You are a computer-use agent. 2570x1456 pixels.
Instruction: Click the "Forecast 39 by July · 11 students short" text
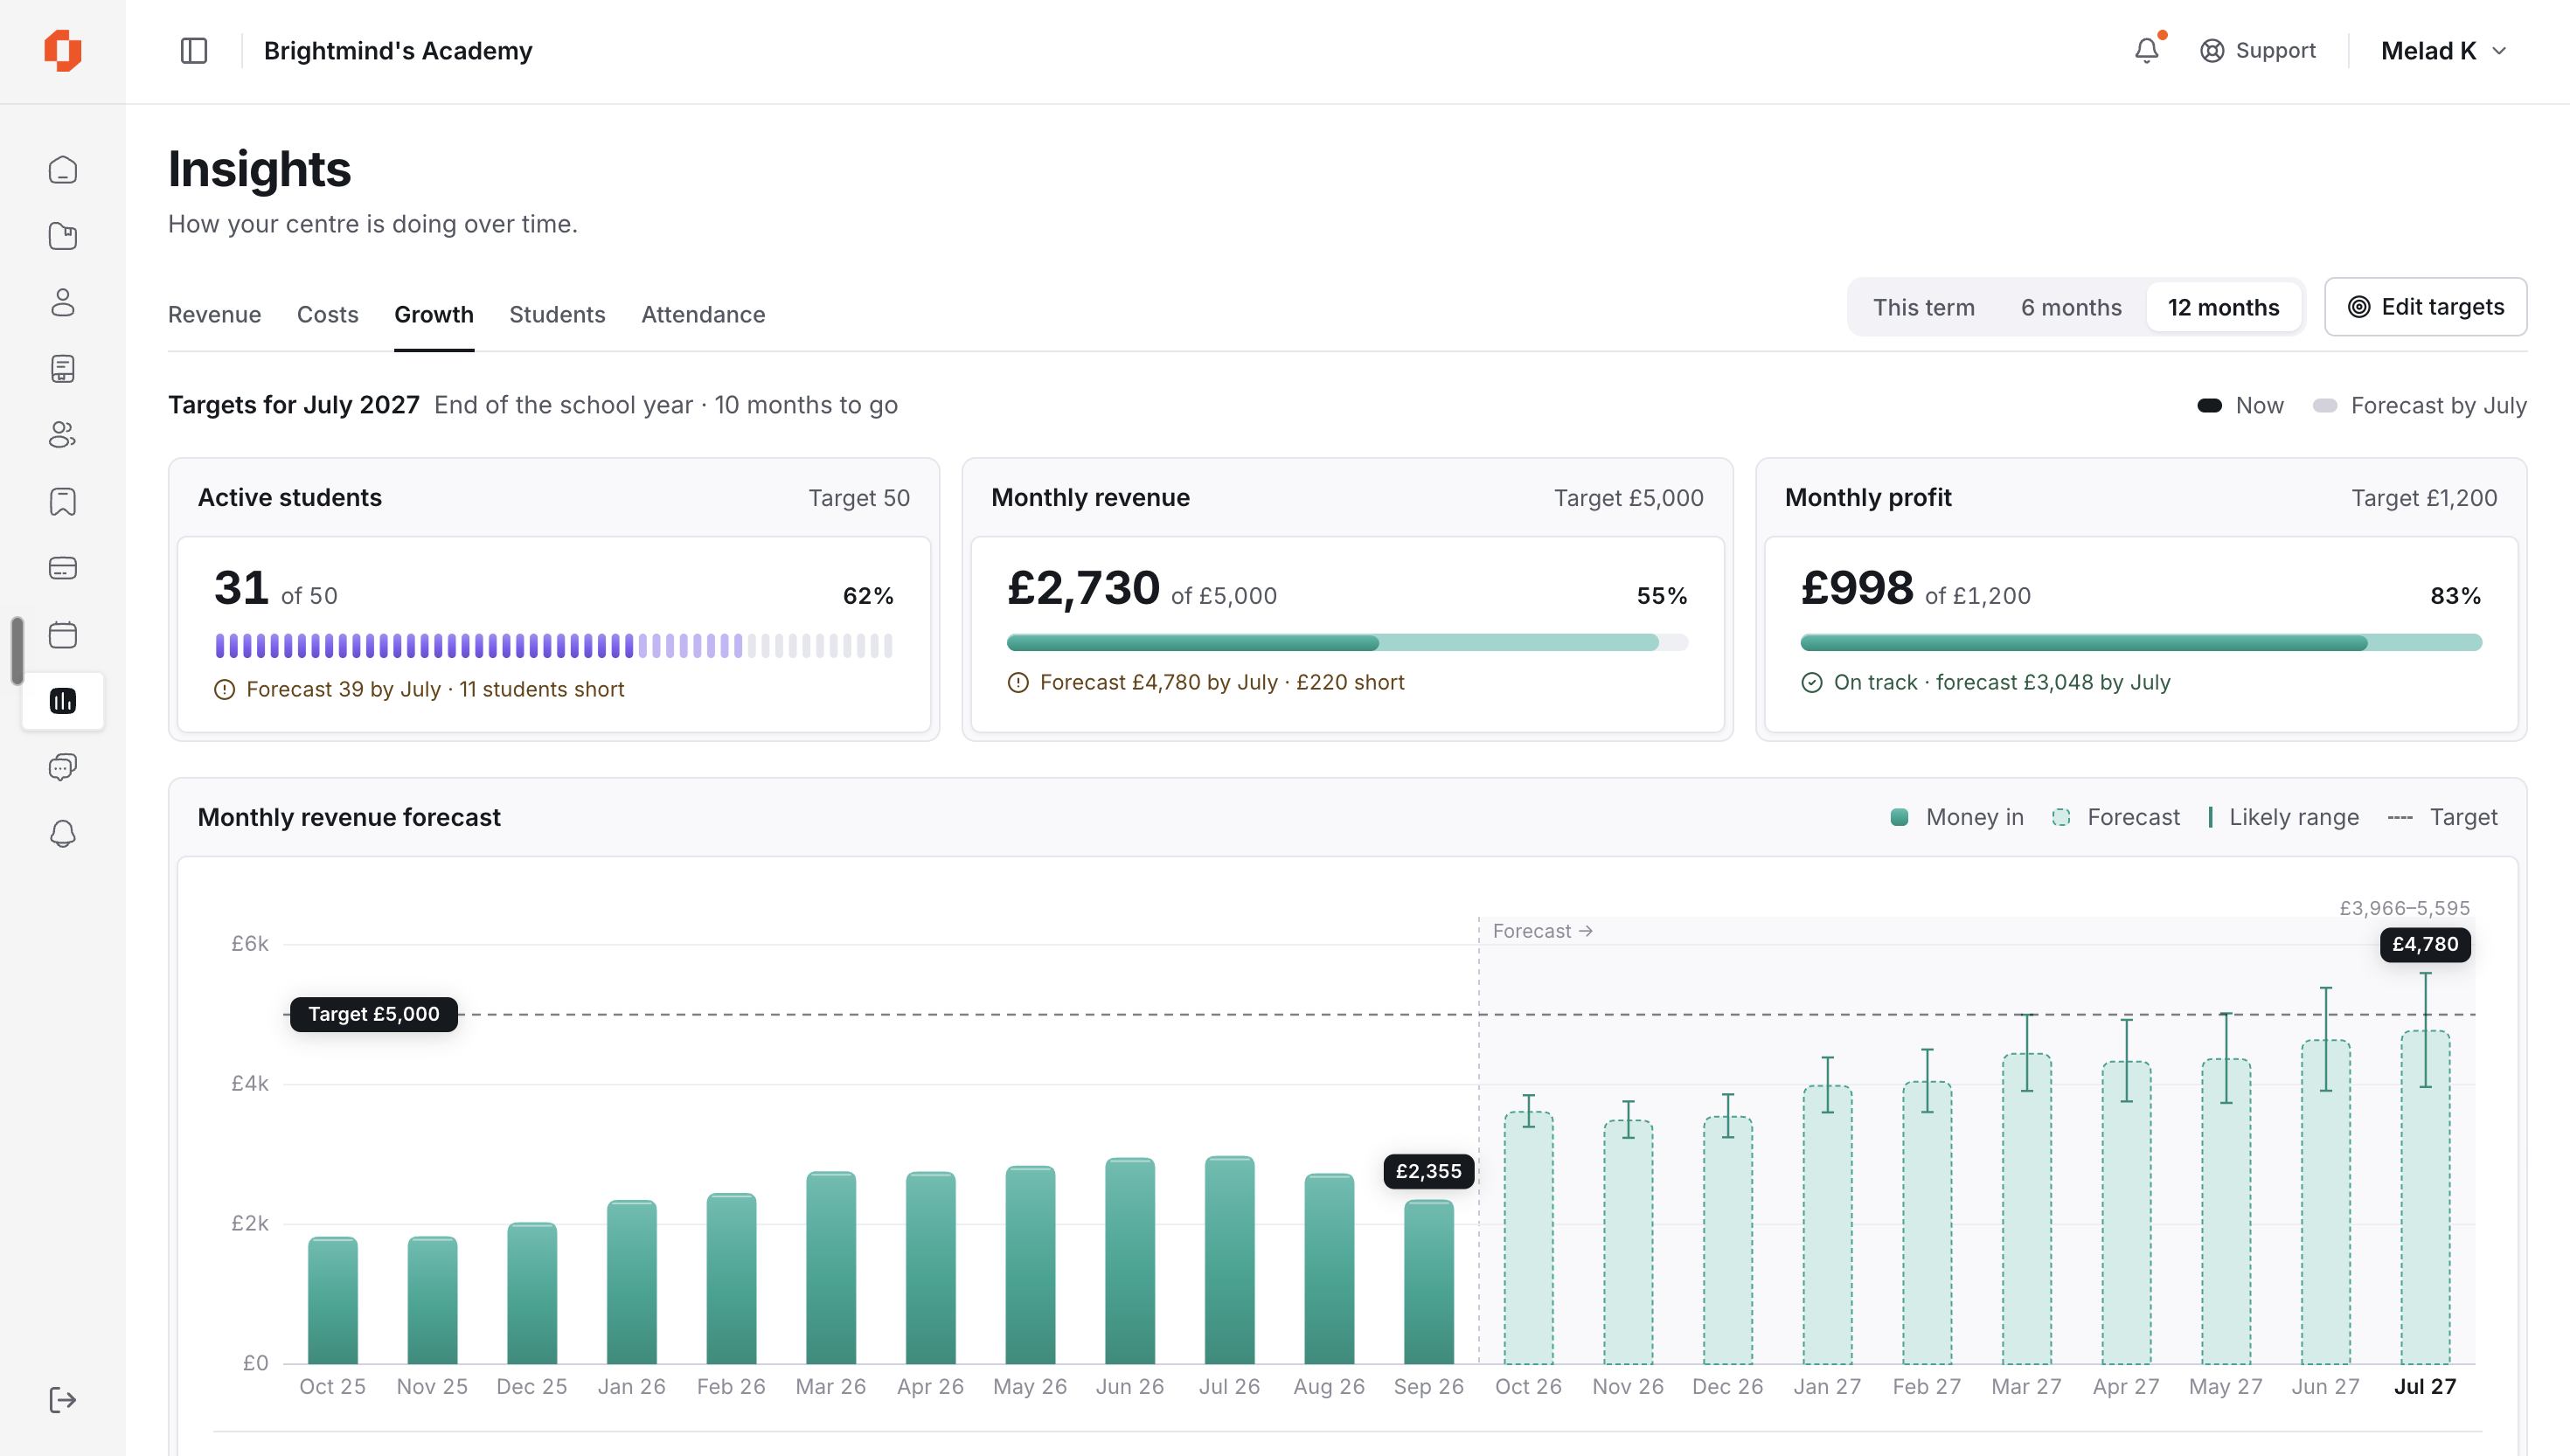[x=435, y=689]
